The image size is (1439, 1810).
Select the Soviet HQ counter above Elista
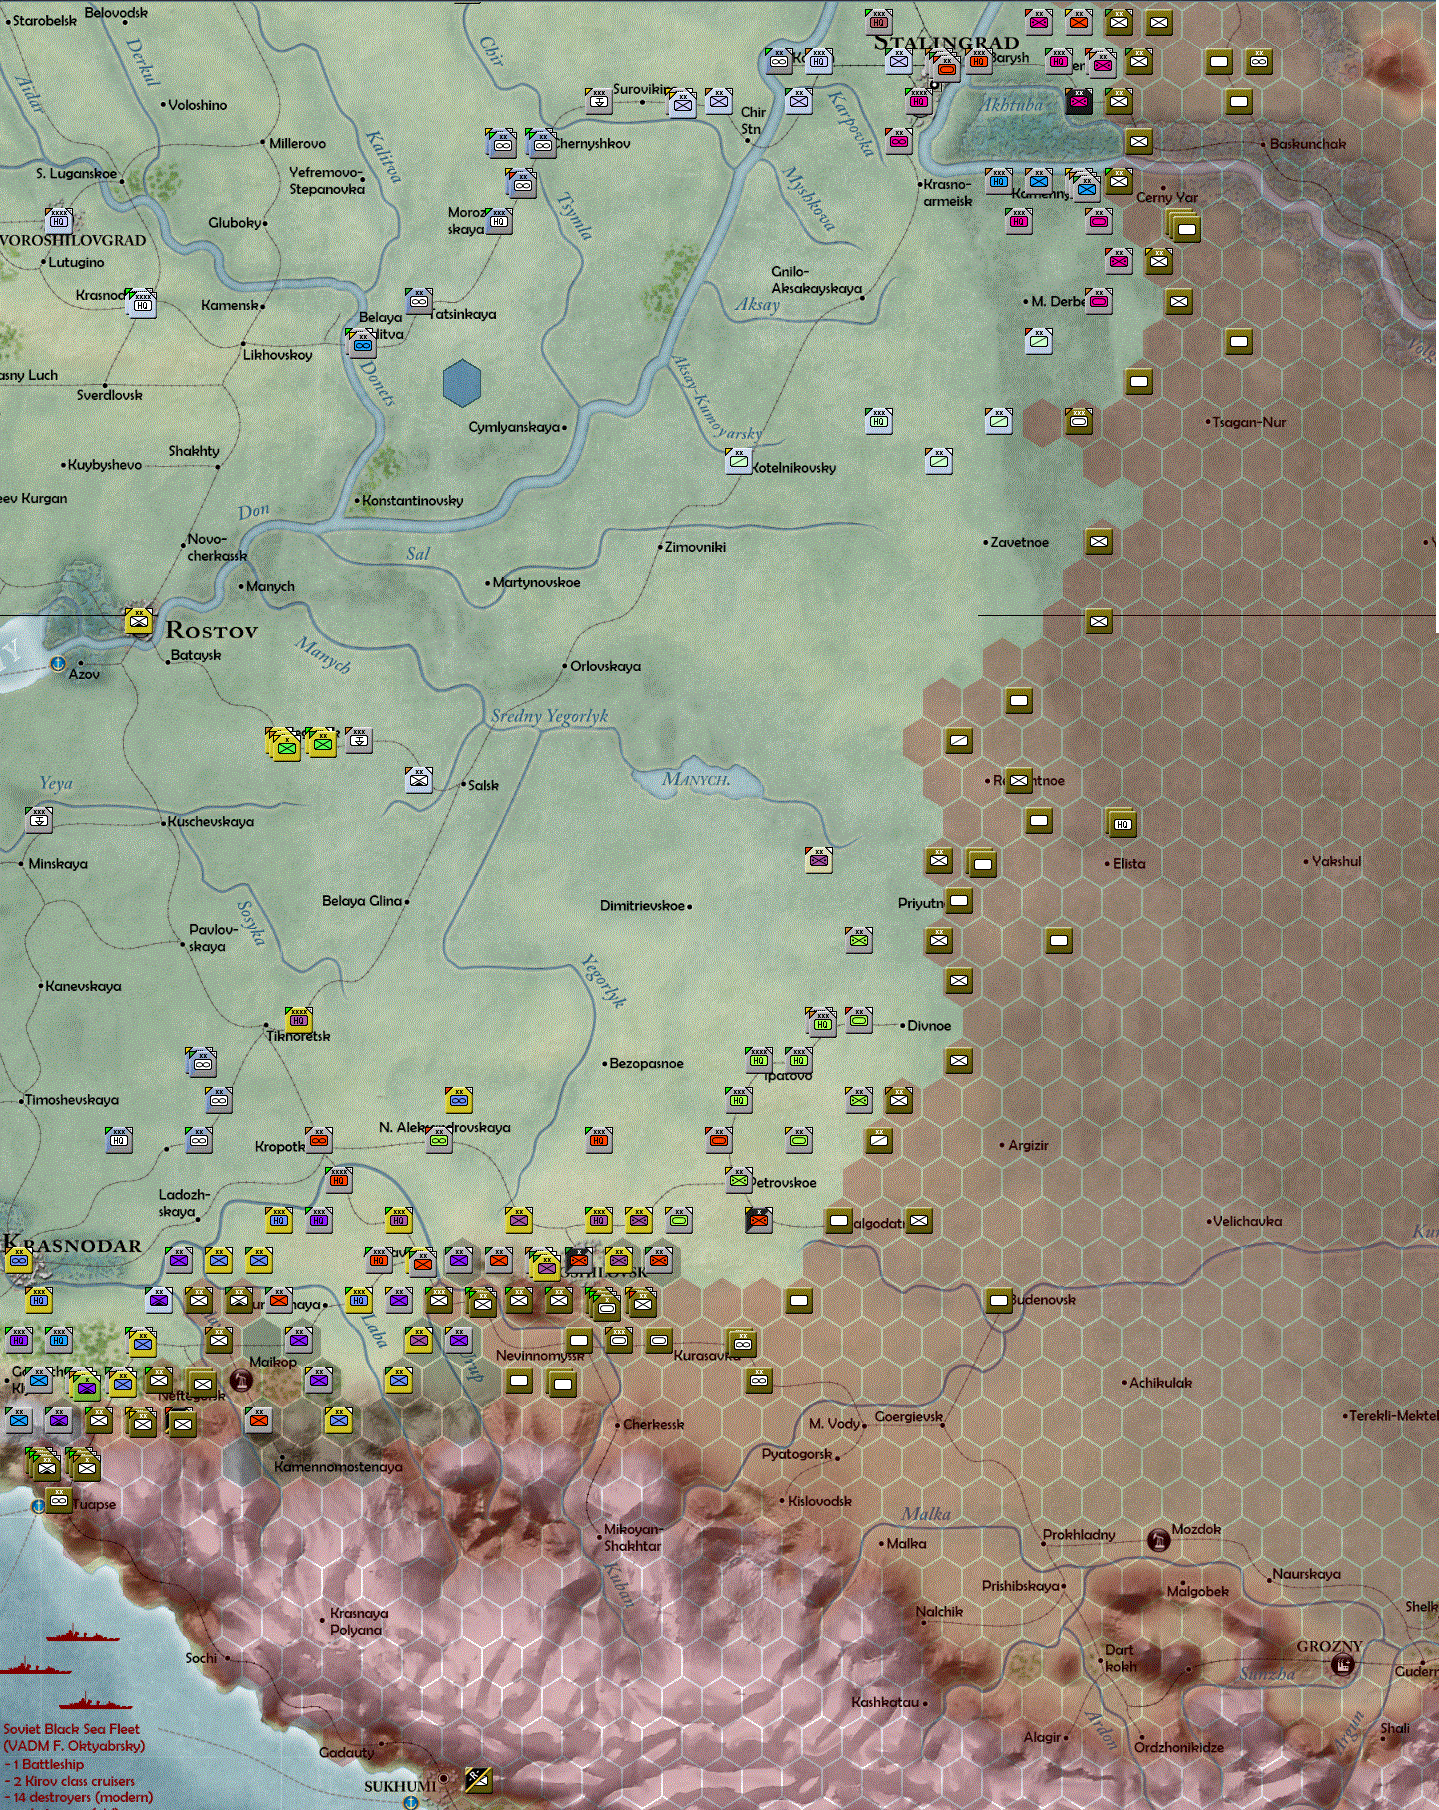click(x=1122, y=823)
